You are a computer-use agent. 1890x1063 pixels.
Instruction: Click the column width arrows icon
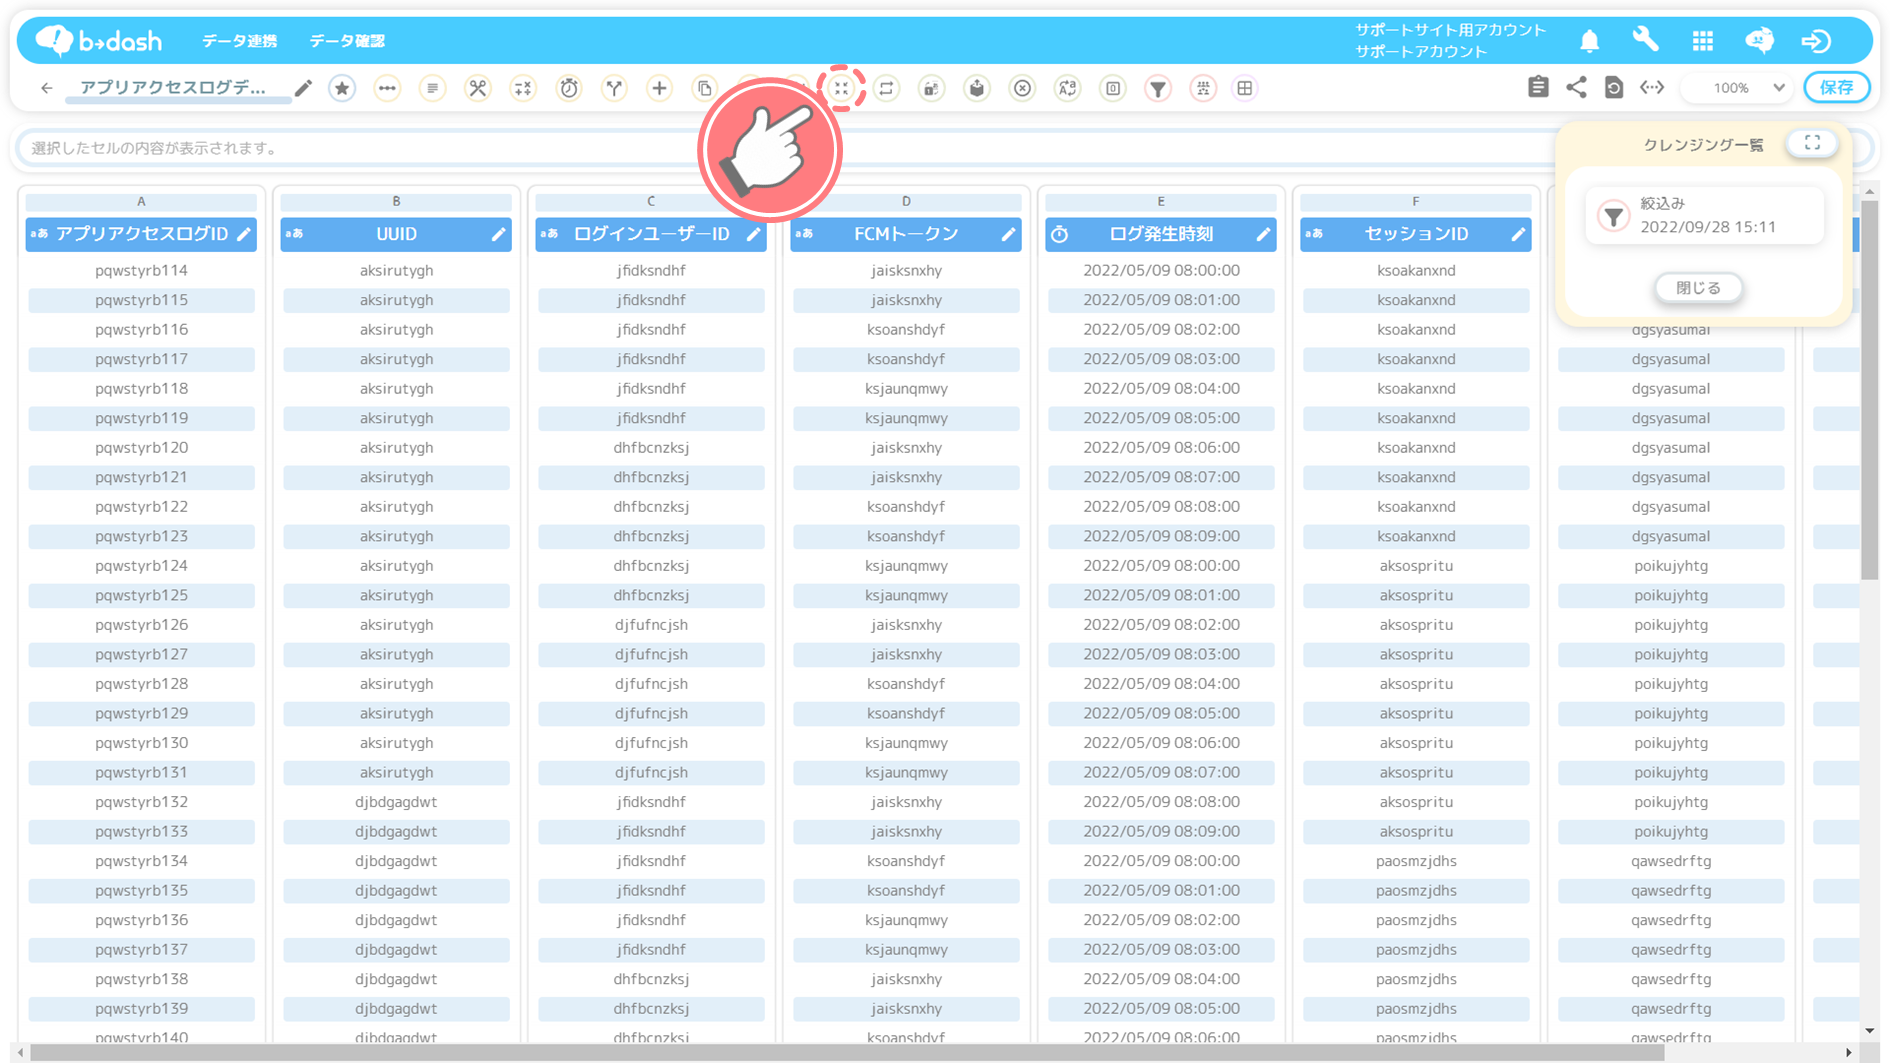(1652, 87)
